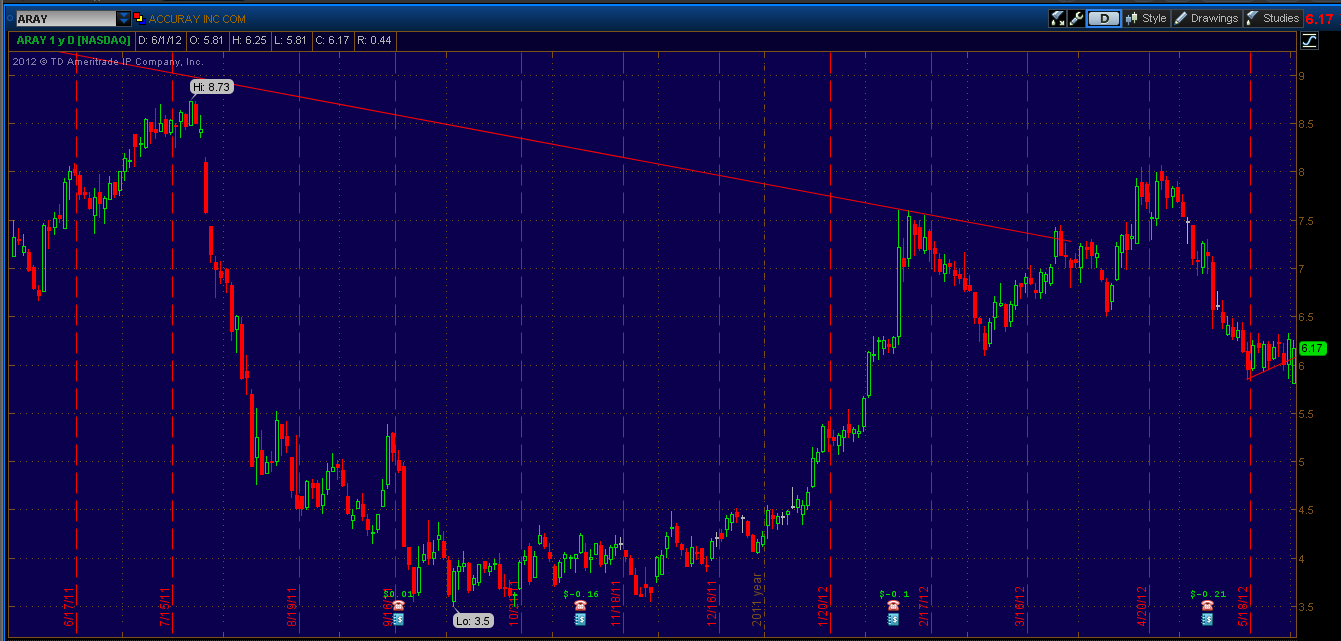Click the Hi: 8.73 high label
This screenshot has width=1341, height=641.
[x=211, y=87]
